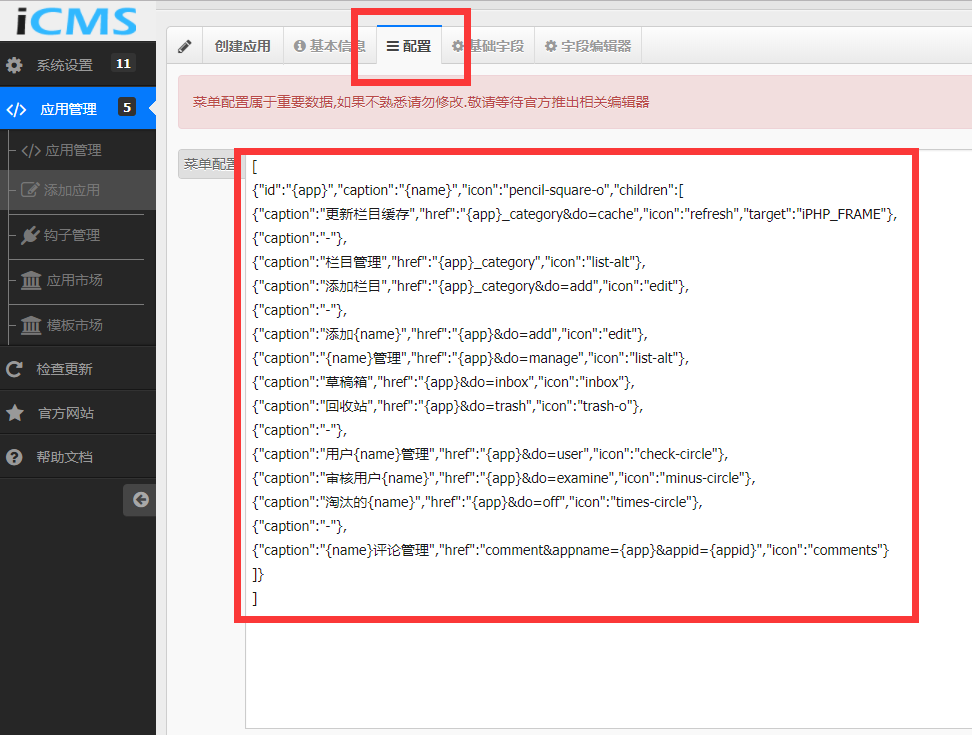Open the 系统设置 sidebar menu
Viewport: 972px width, 735px height.
pos(77,64)
